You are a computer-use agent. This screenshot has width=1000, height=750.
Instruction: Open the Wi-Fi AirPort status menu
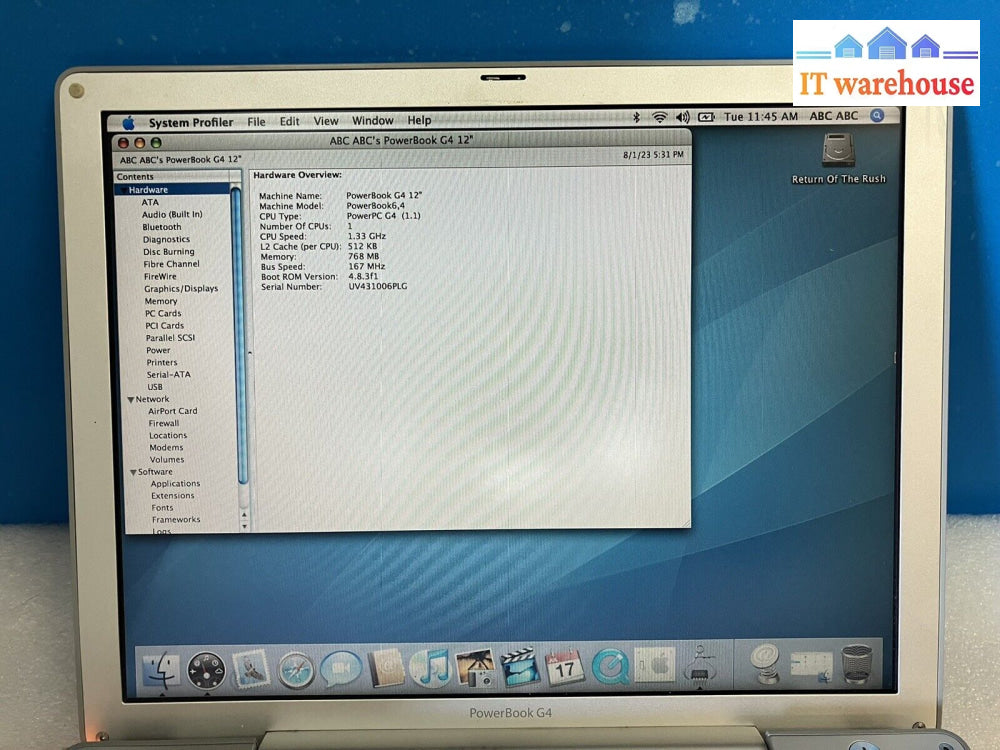pos(659,117)
